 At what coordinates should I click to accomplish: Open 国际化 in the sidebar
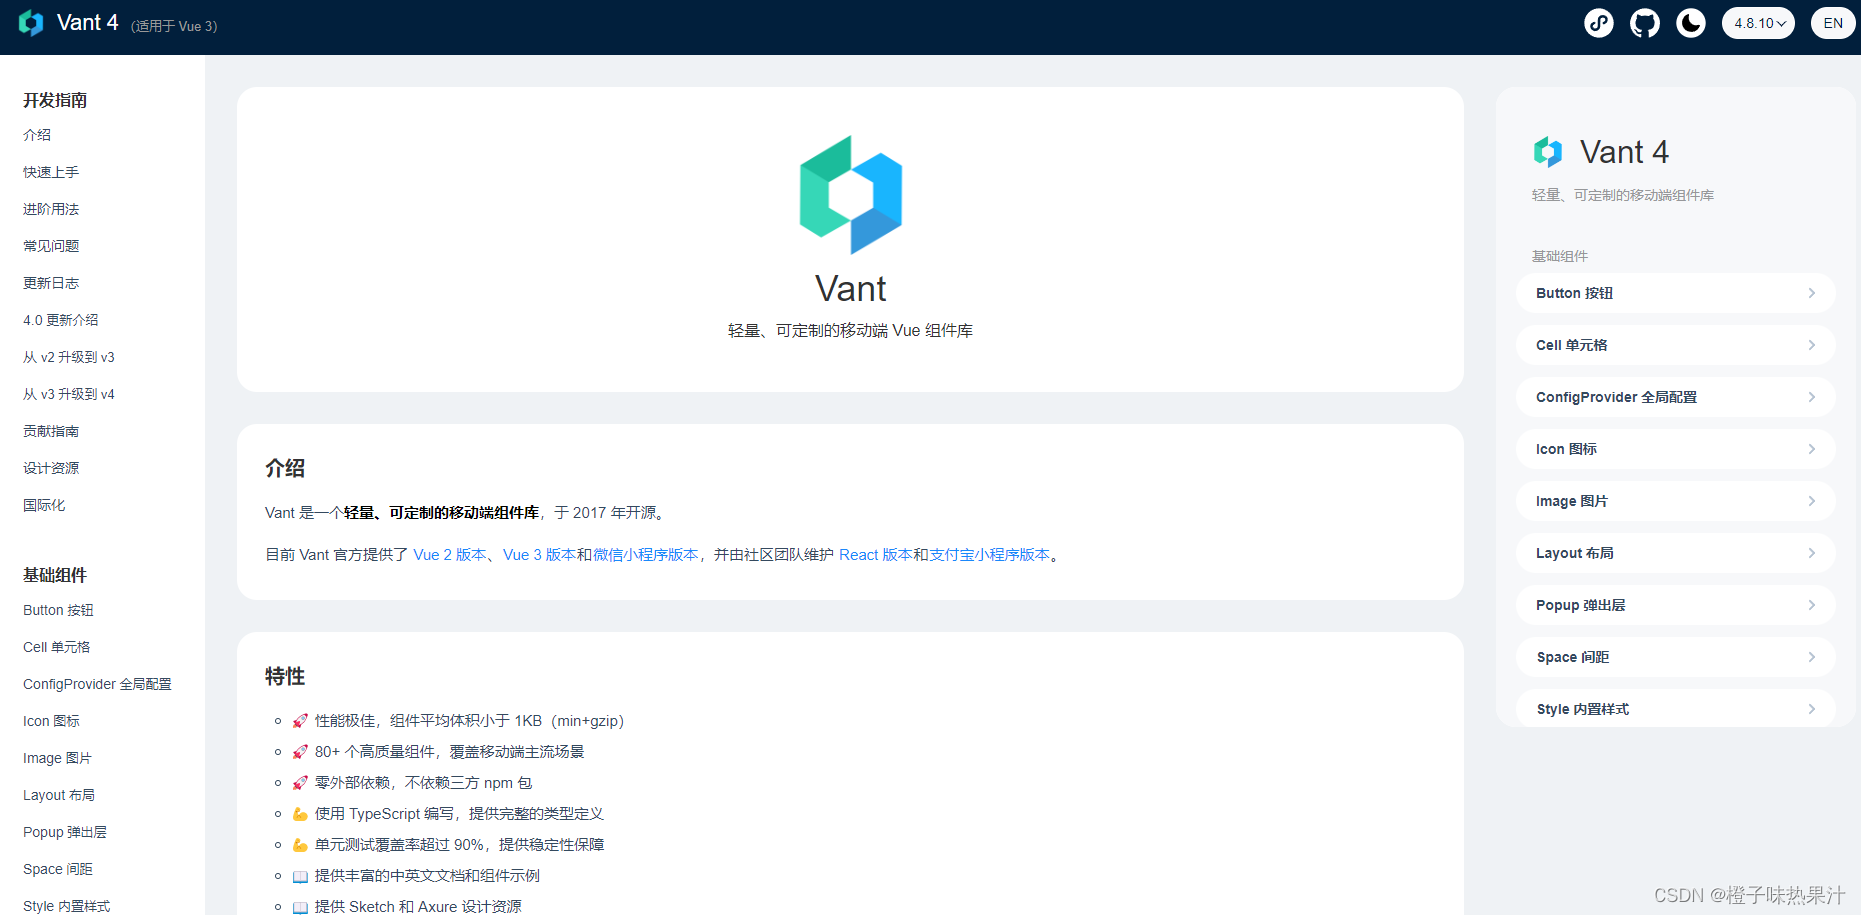point(44,505)
